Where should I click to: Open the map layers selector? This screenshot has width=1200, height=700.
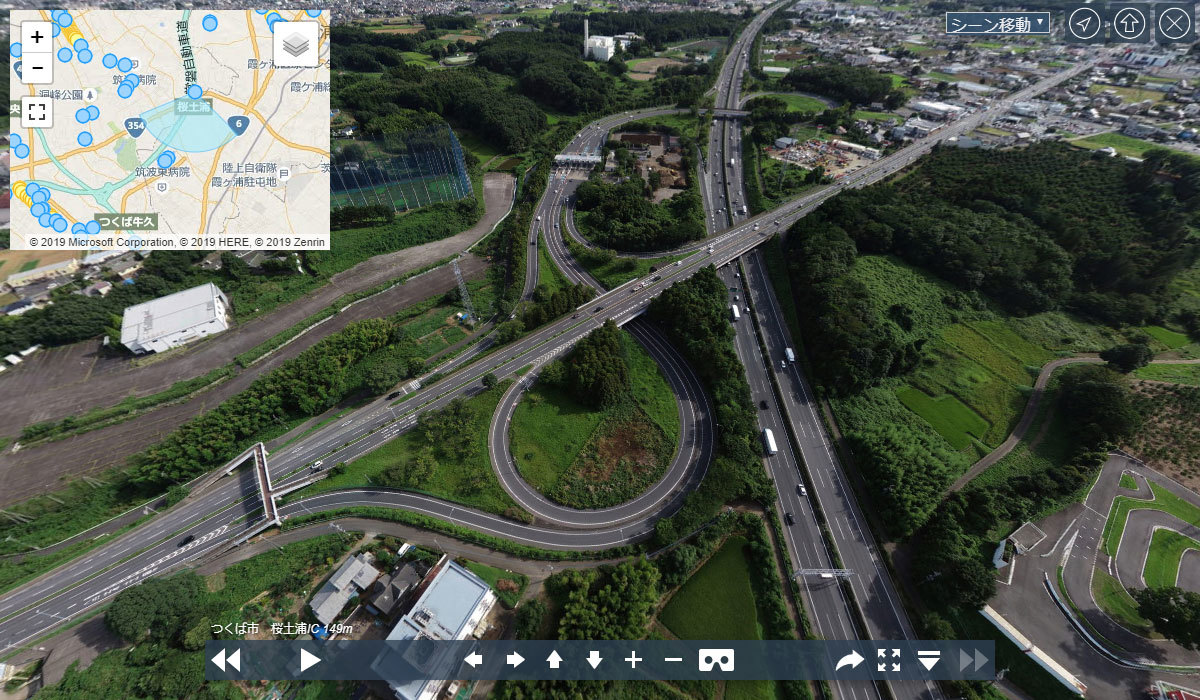pyautogui.click(x=296, y=45)
